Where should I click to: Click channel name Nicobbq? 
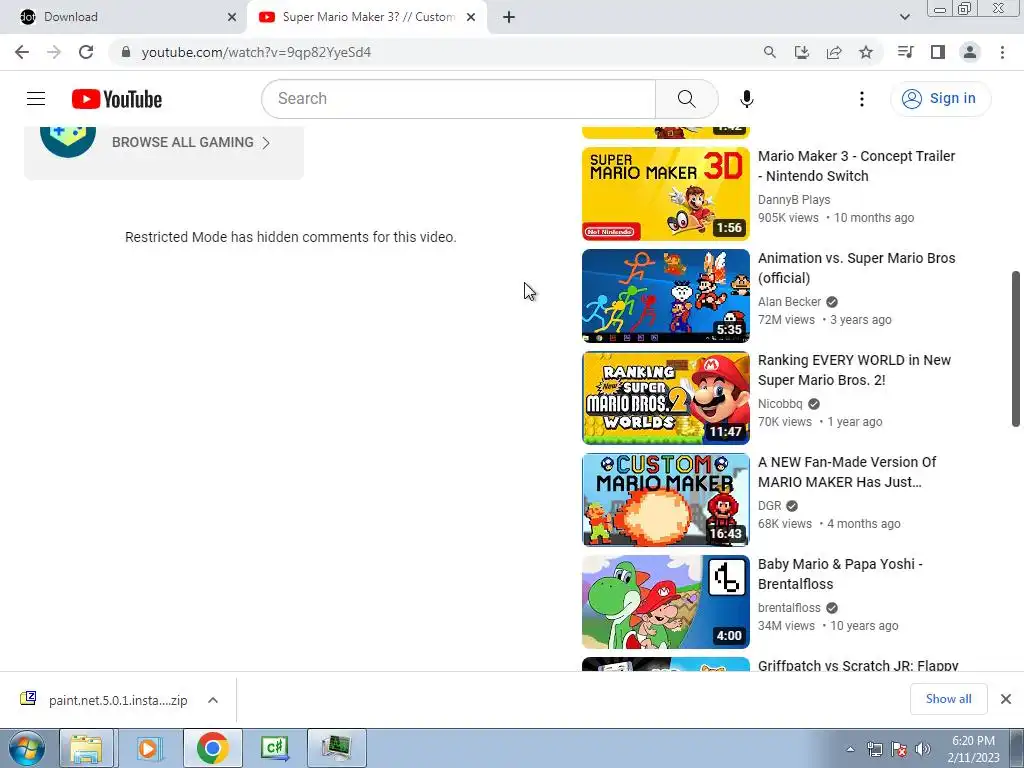[780, 404]
